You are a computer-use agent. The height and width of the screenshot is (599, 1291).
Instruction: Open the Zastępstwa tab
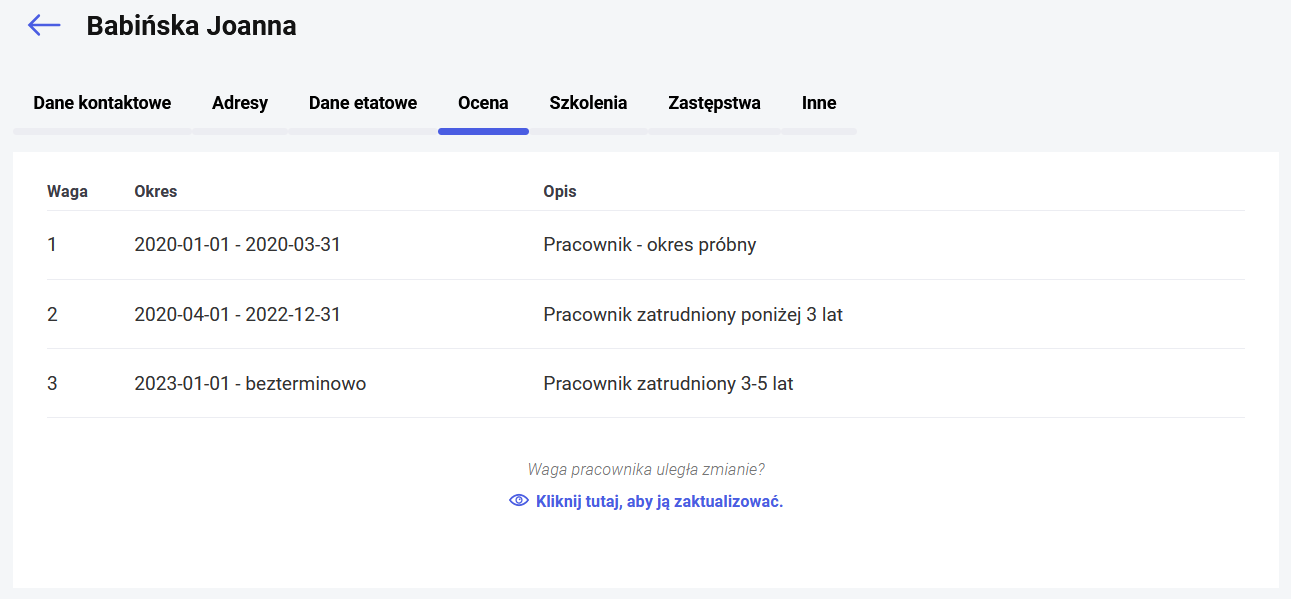[714, 103]
